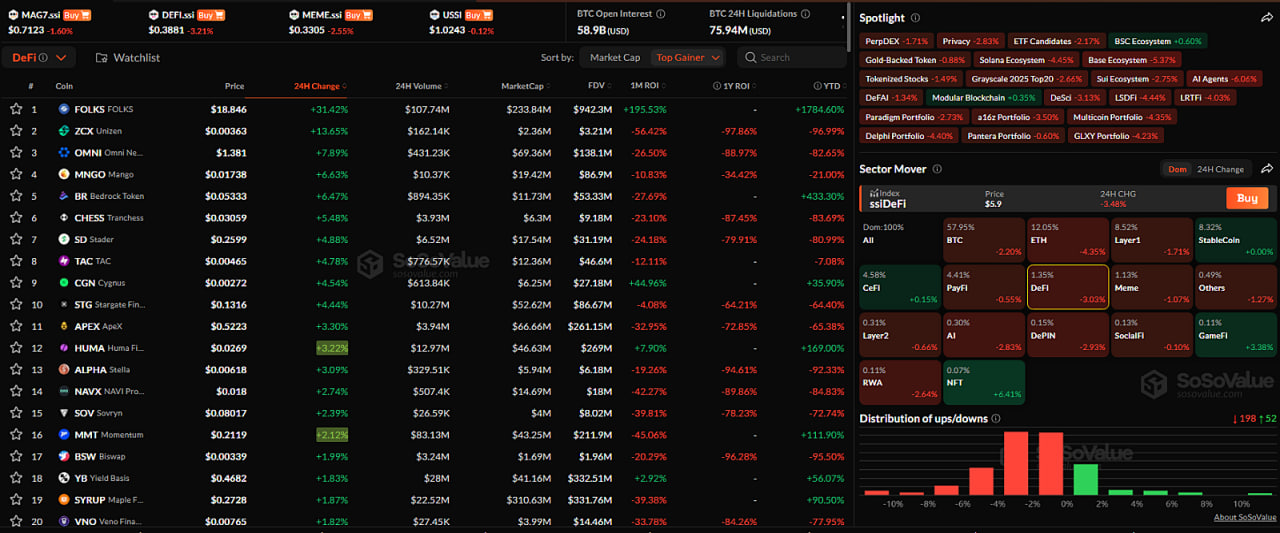The image size is (1280, 533).
Task: Add OMNI to favorites via star
Action: coord(16,153)
